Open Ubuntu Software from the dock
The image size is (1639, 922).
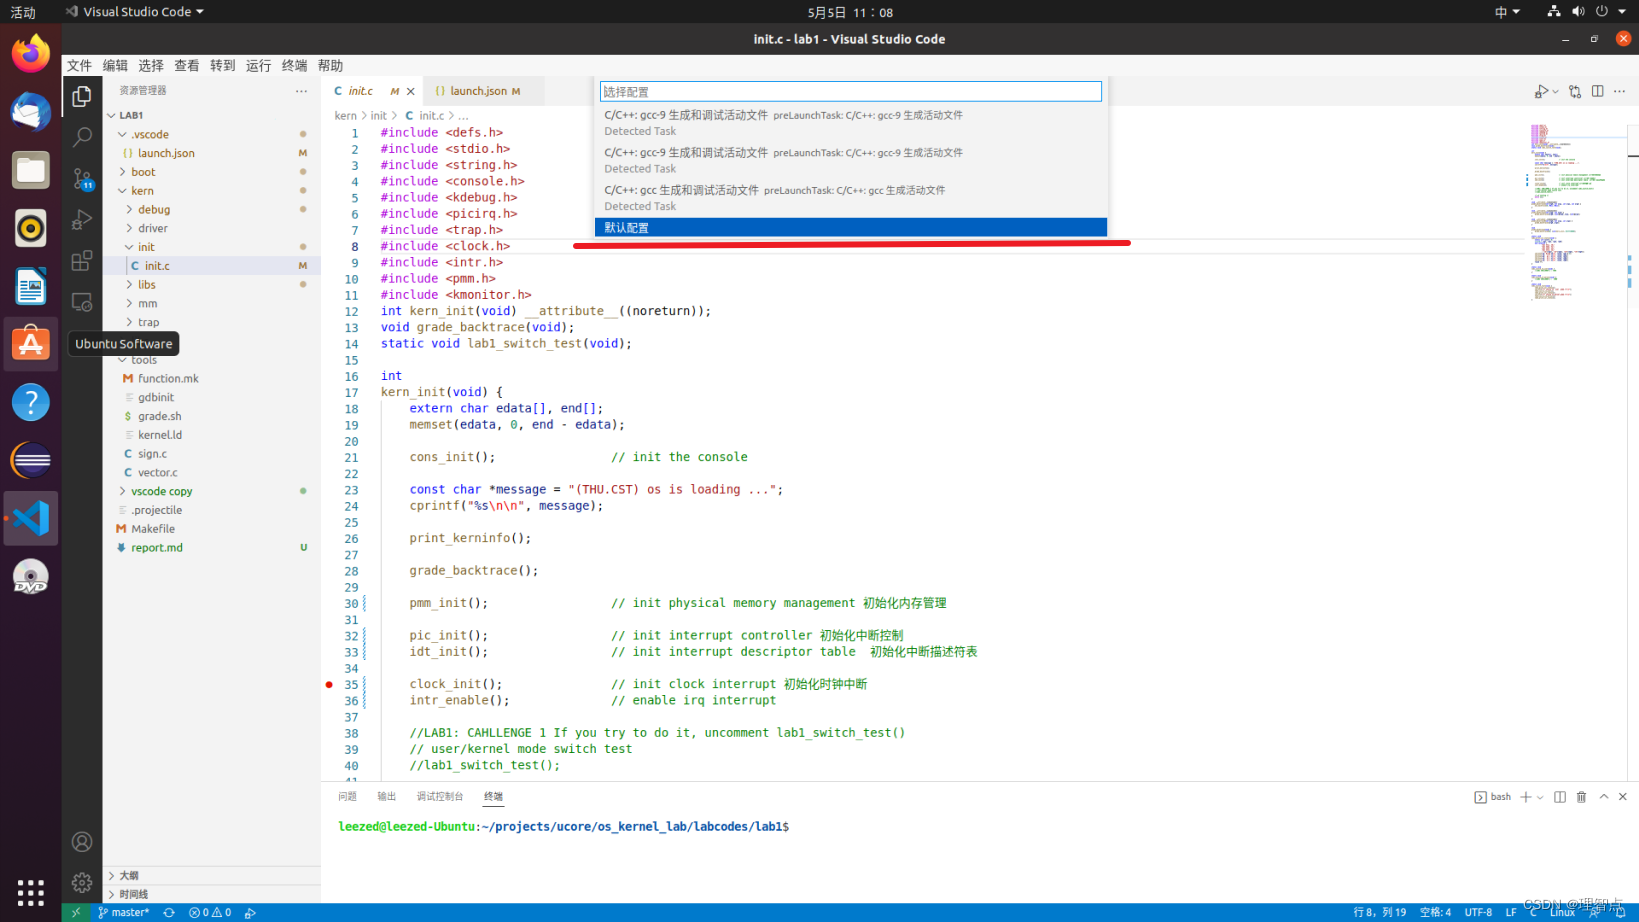pyautogui.click(x=31, y=344)
